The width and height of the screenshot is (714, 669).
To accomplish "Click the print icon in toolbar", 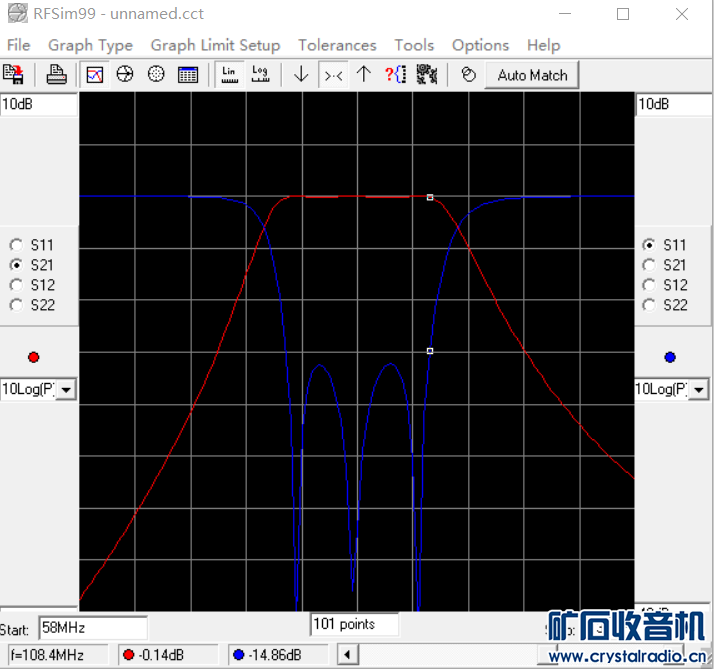I will tap(57, 74).
